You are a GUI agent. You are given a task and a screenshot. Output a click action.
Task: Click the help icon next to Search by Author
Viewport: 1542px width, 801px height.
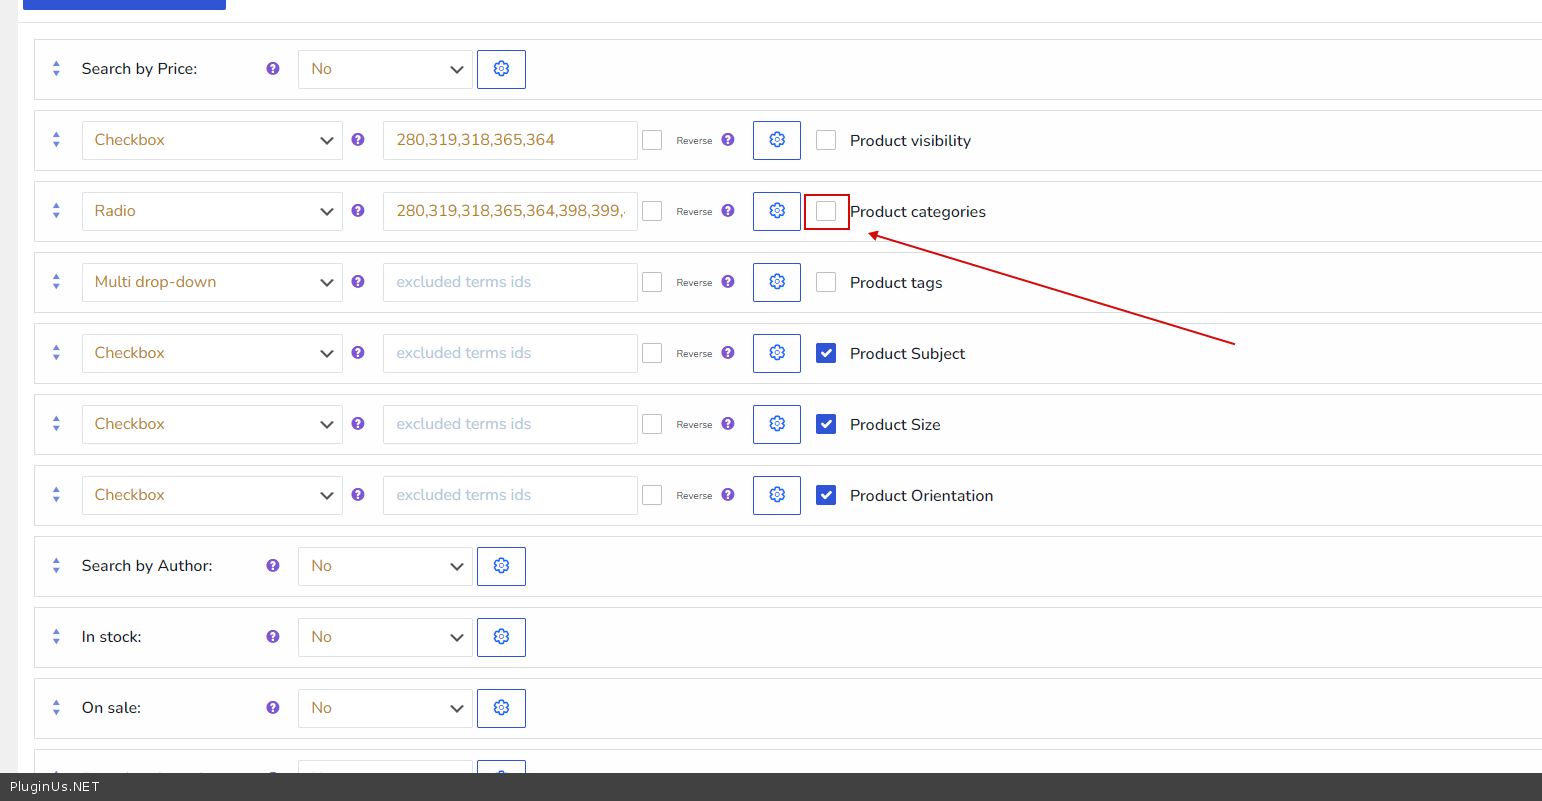[x=273, y=566]
